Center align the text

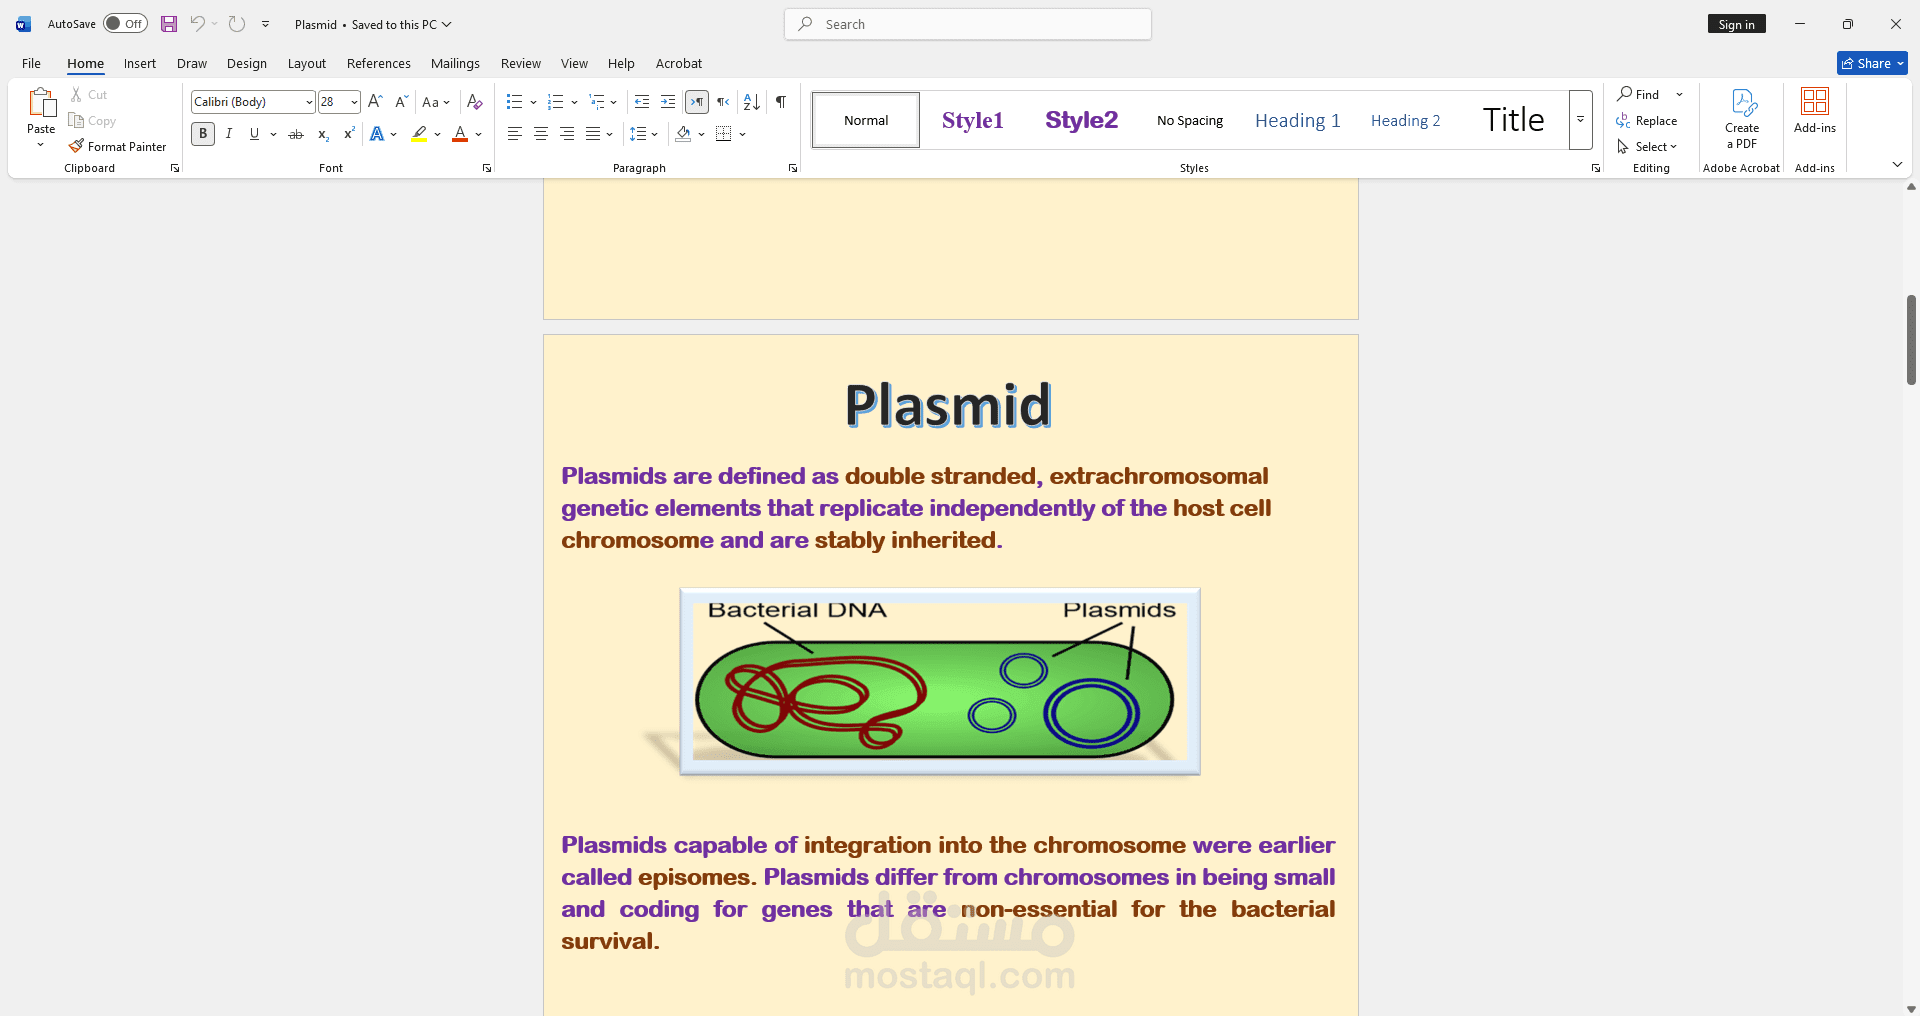(x=541, y=134)
